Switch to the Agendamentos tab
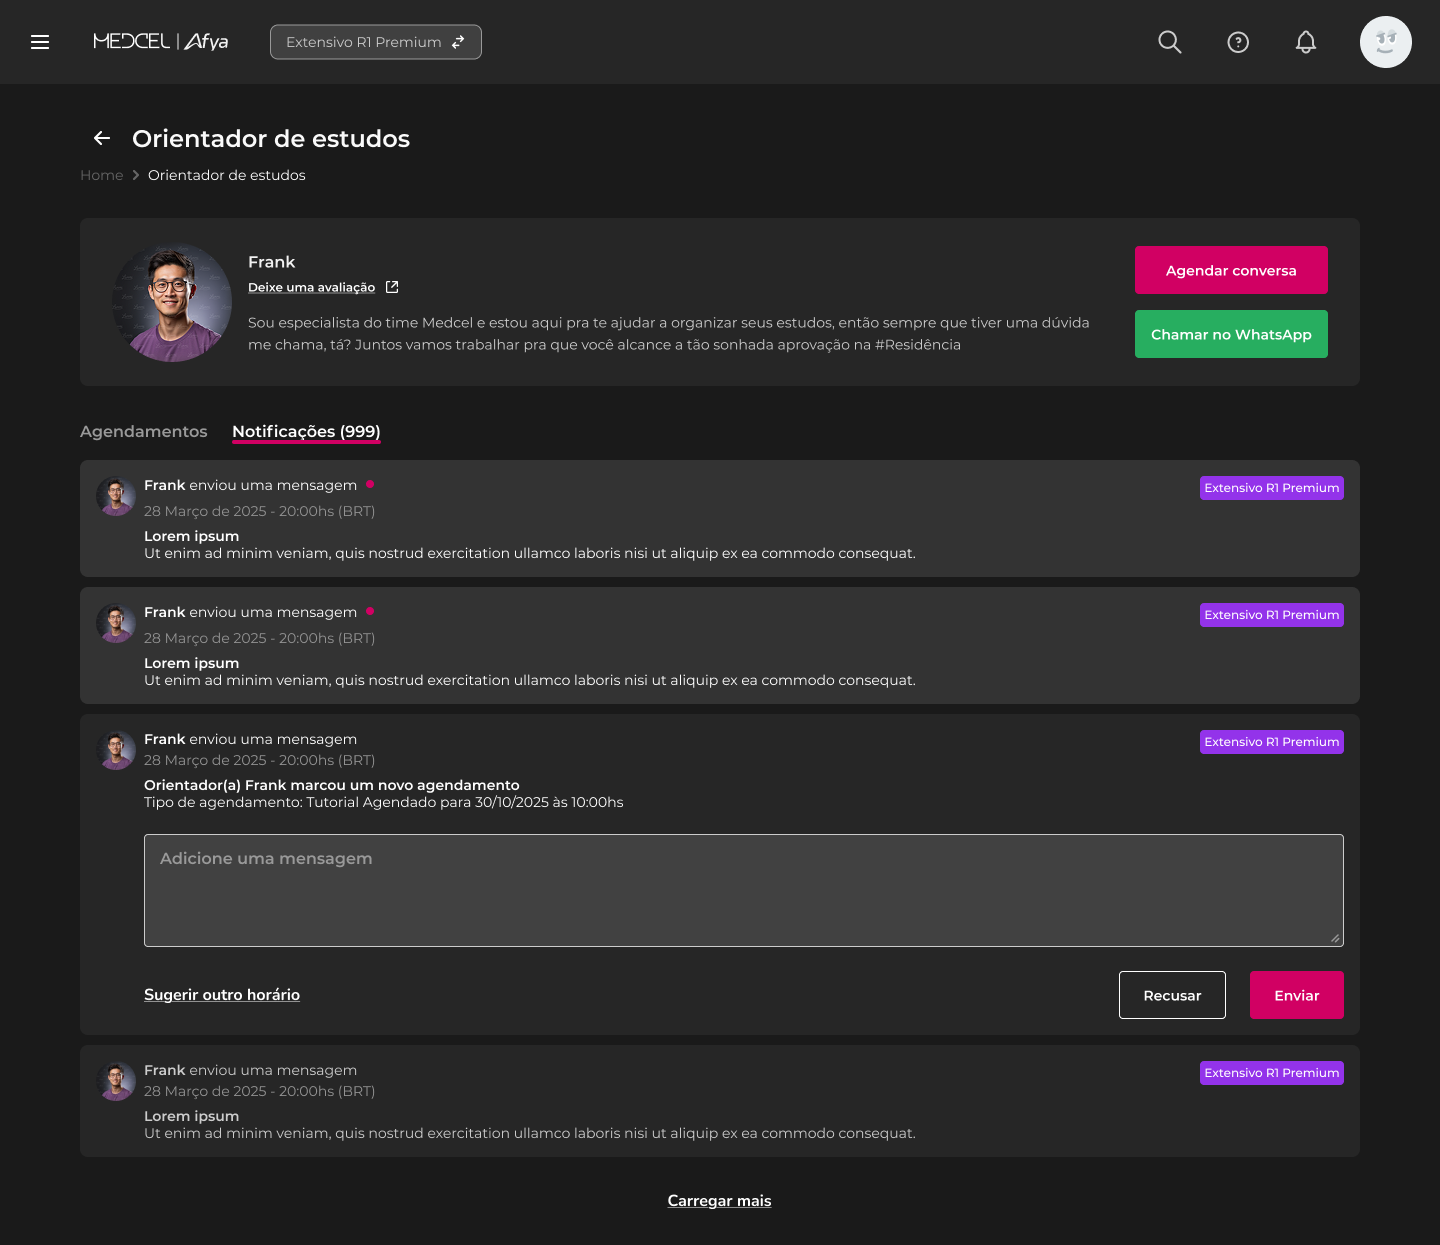The width and height of the screenshot is (1440, 1245). (x=144, y=431)
